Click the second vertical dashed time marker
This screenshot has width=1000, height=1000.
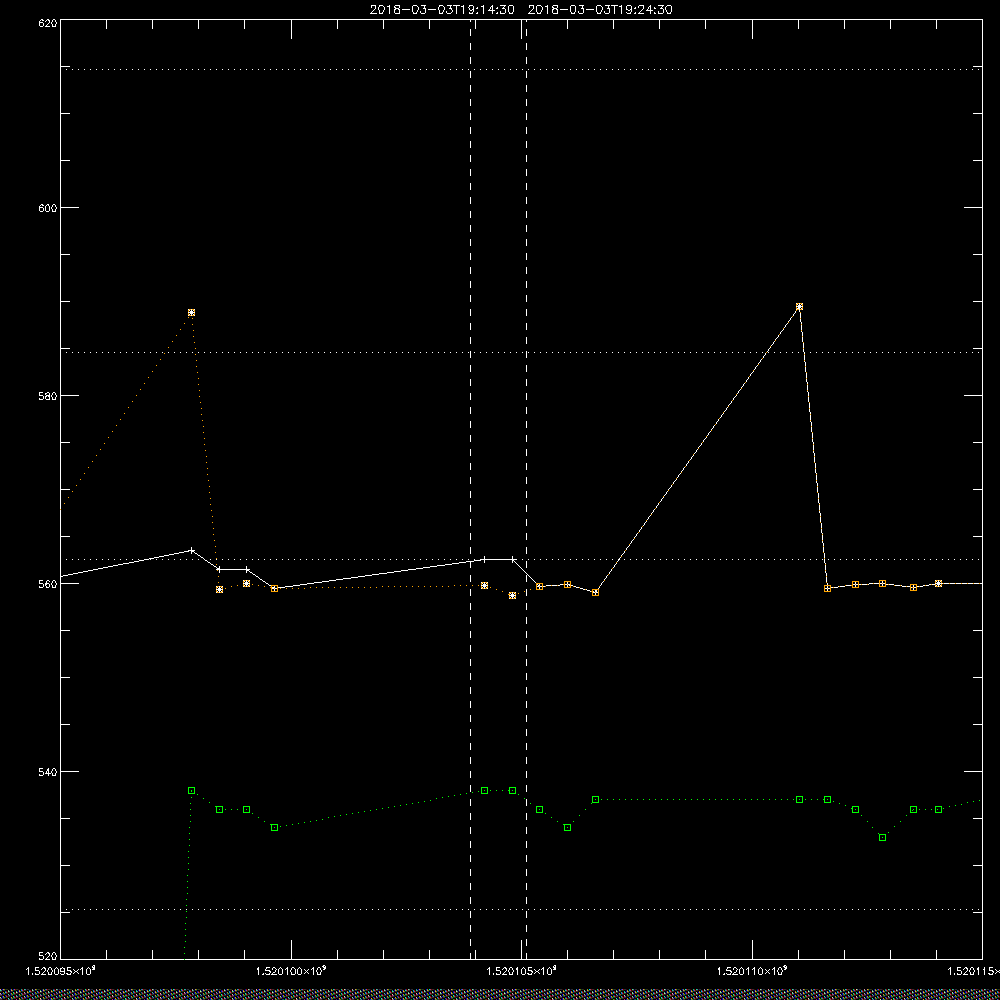click(526, 488)
